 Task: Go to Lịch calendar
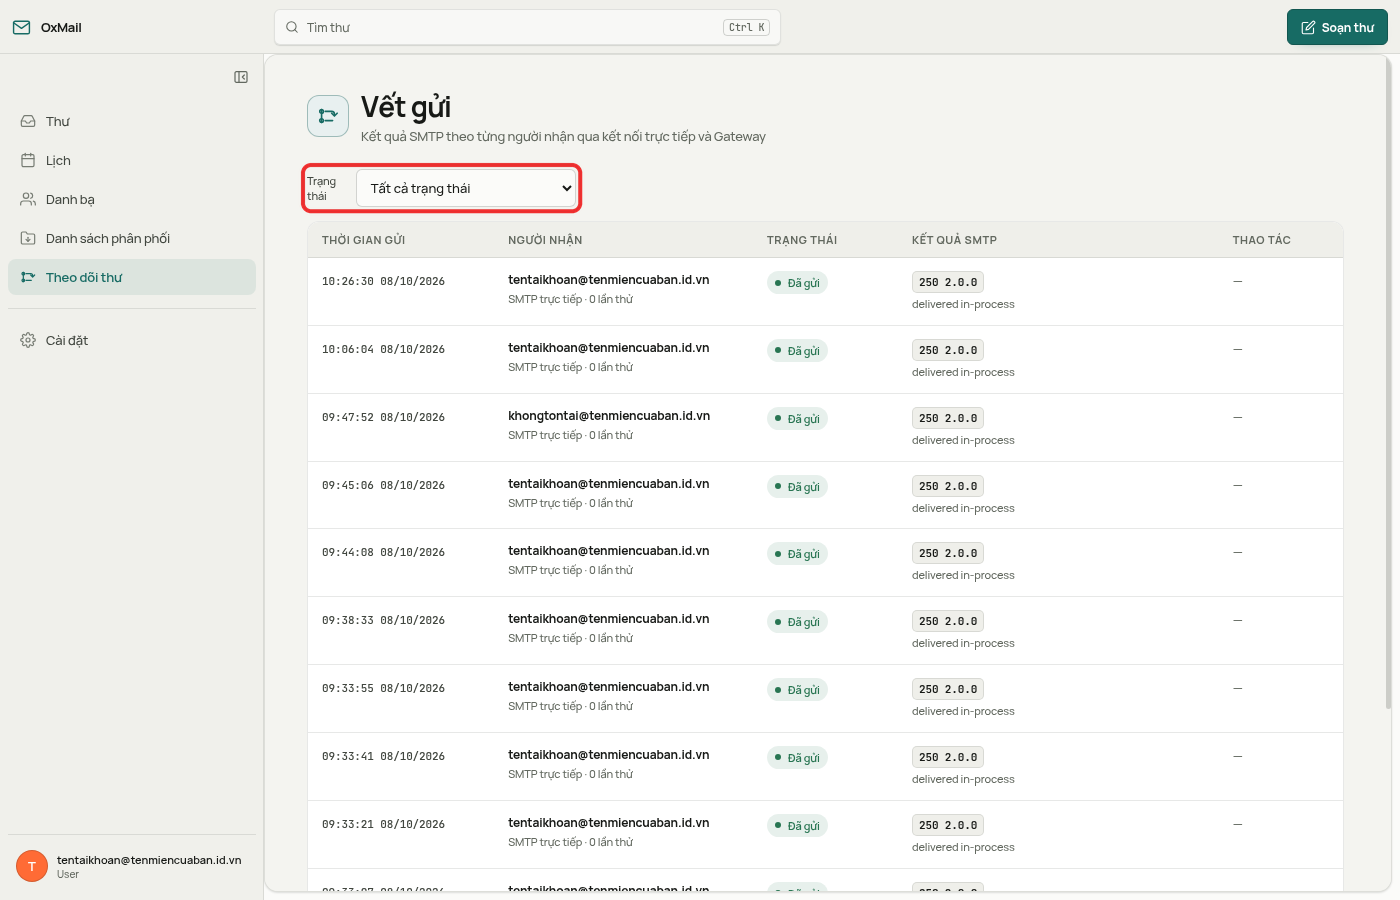(132, 160)
